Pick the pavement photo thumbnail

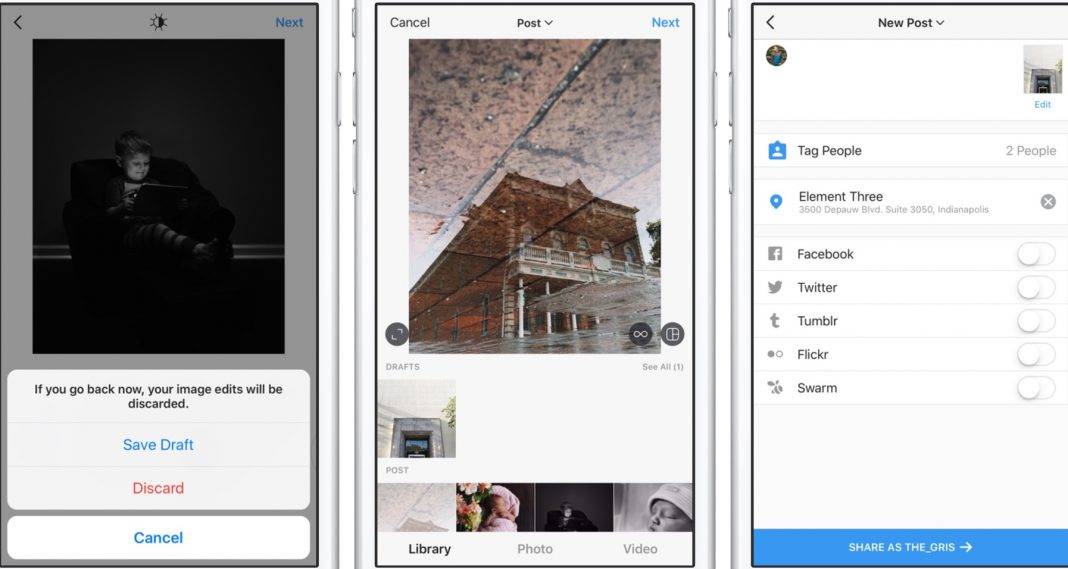coord(416,508)
